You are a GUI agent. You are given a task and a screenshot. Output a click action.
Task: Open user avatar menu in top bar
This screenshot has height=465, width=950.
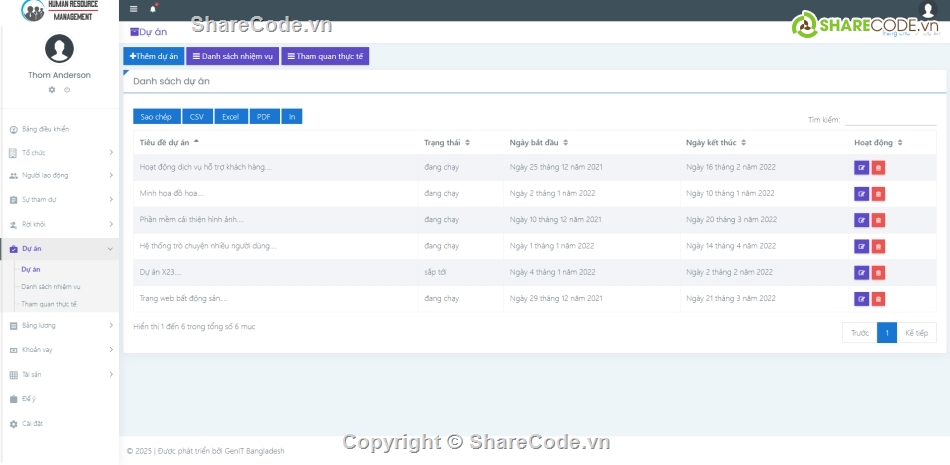928,9
